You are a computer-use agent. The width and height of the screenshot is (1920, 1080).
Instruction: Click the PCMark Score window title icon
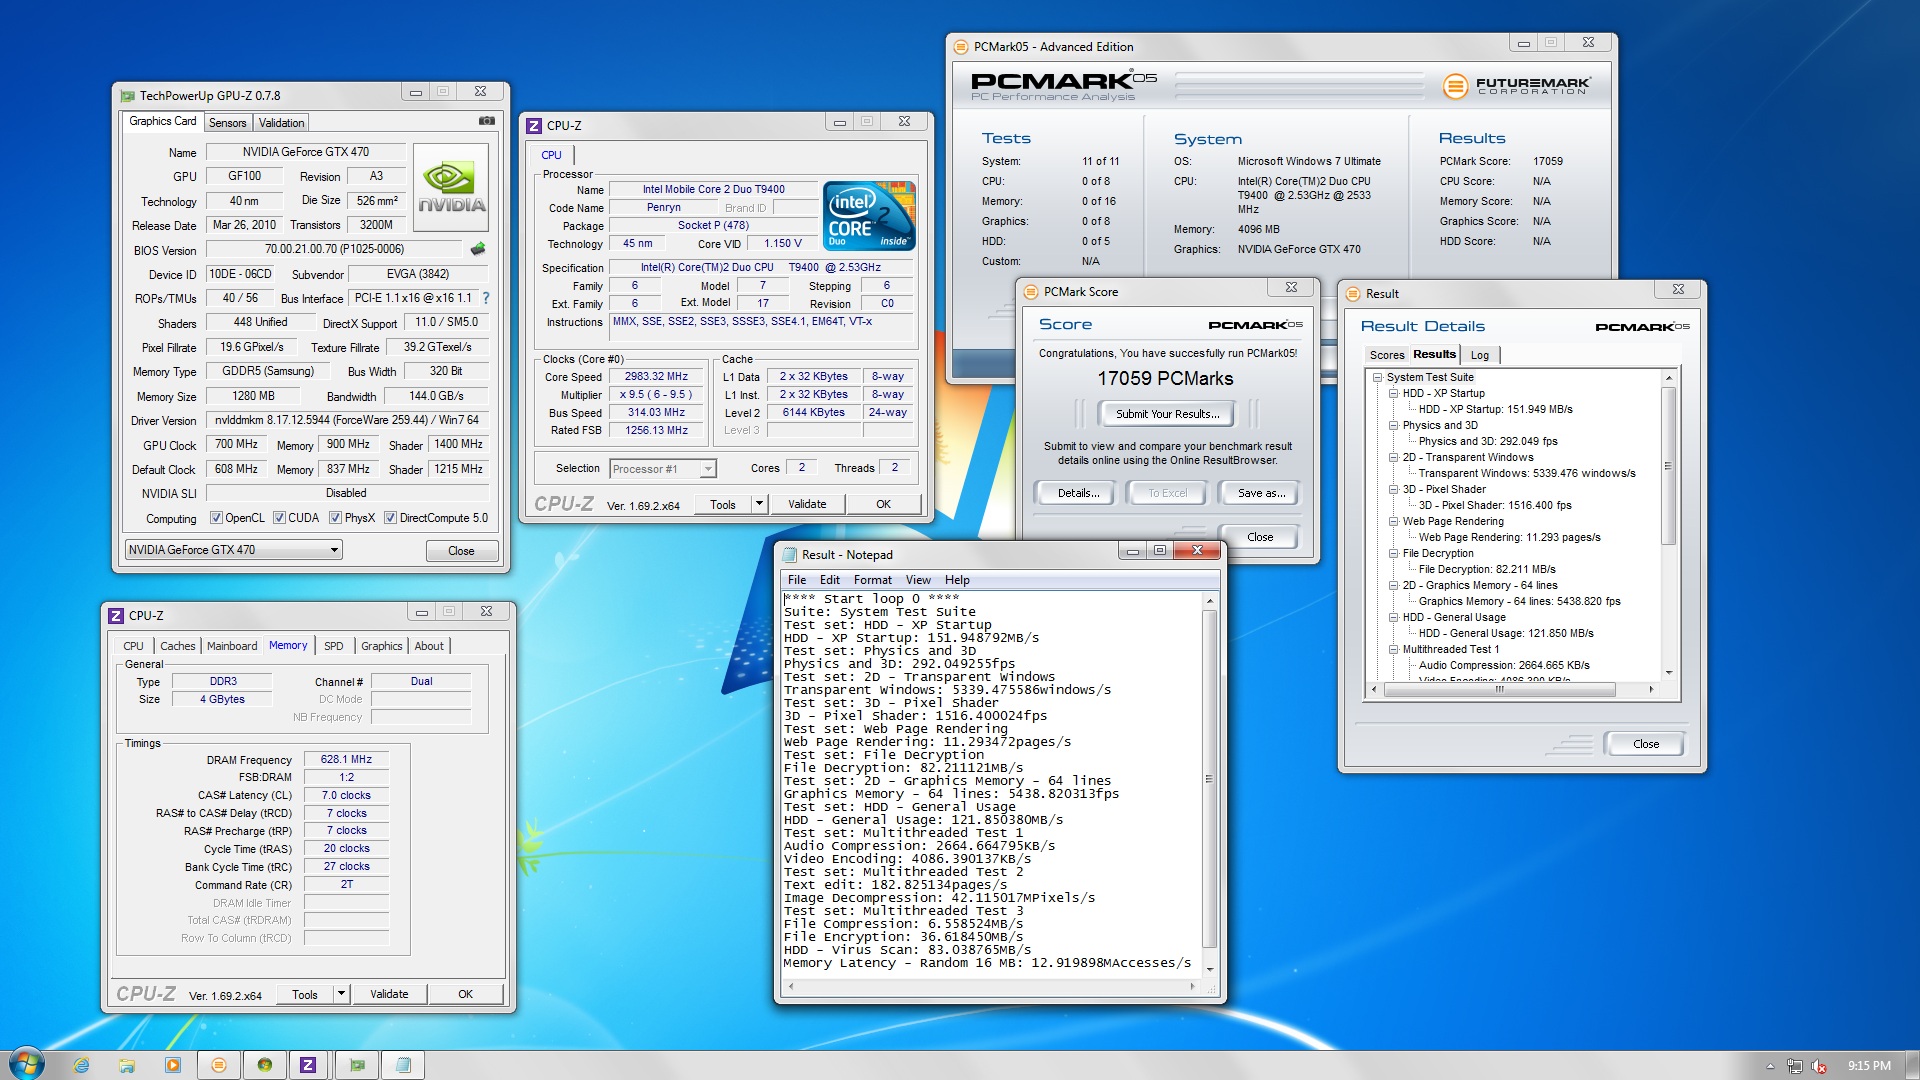click(1031, 292)
